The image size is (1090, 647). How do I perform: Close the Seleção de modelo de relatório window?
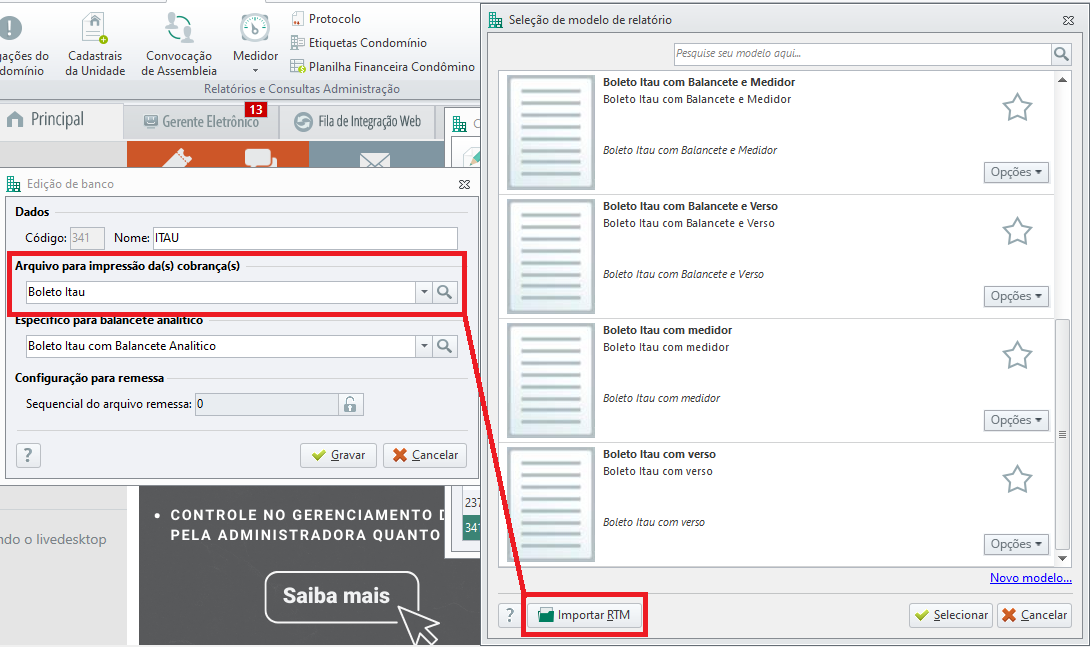point(1068,21)
